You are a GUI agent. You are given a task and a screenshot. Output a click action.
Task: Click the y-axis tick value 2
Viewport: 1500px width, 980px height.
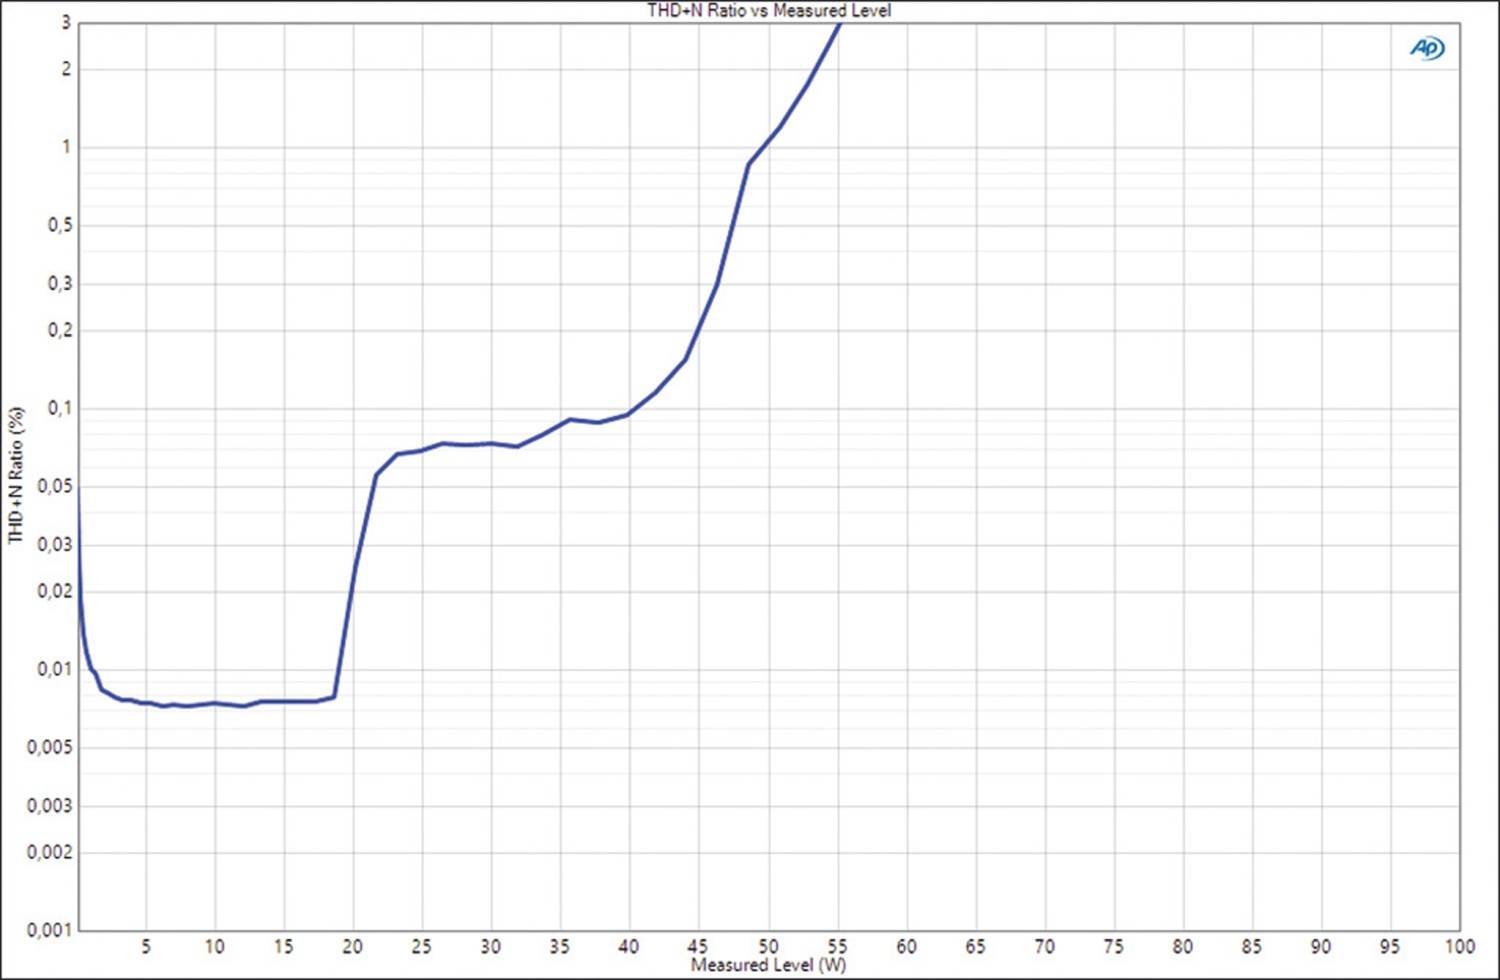tap(67, 69)
